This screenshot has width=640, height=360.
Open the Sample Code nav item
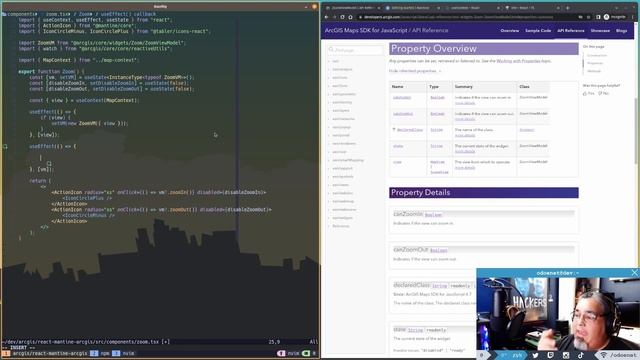tap(538, 31)
